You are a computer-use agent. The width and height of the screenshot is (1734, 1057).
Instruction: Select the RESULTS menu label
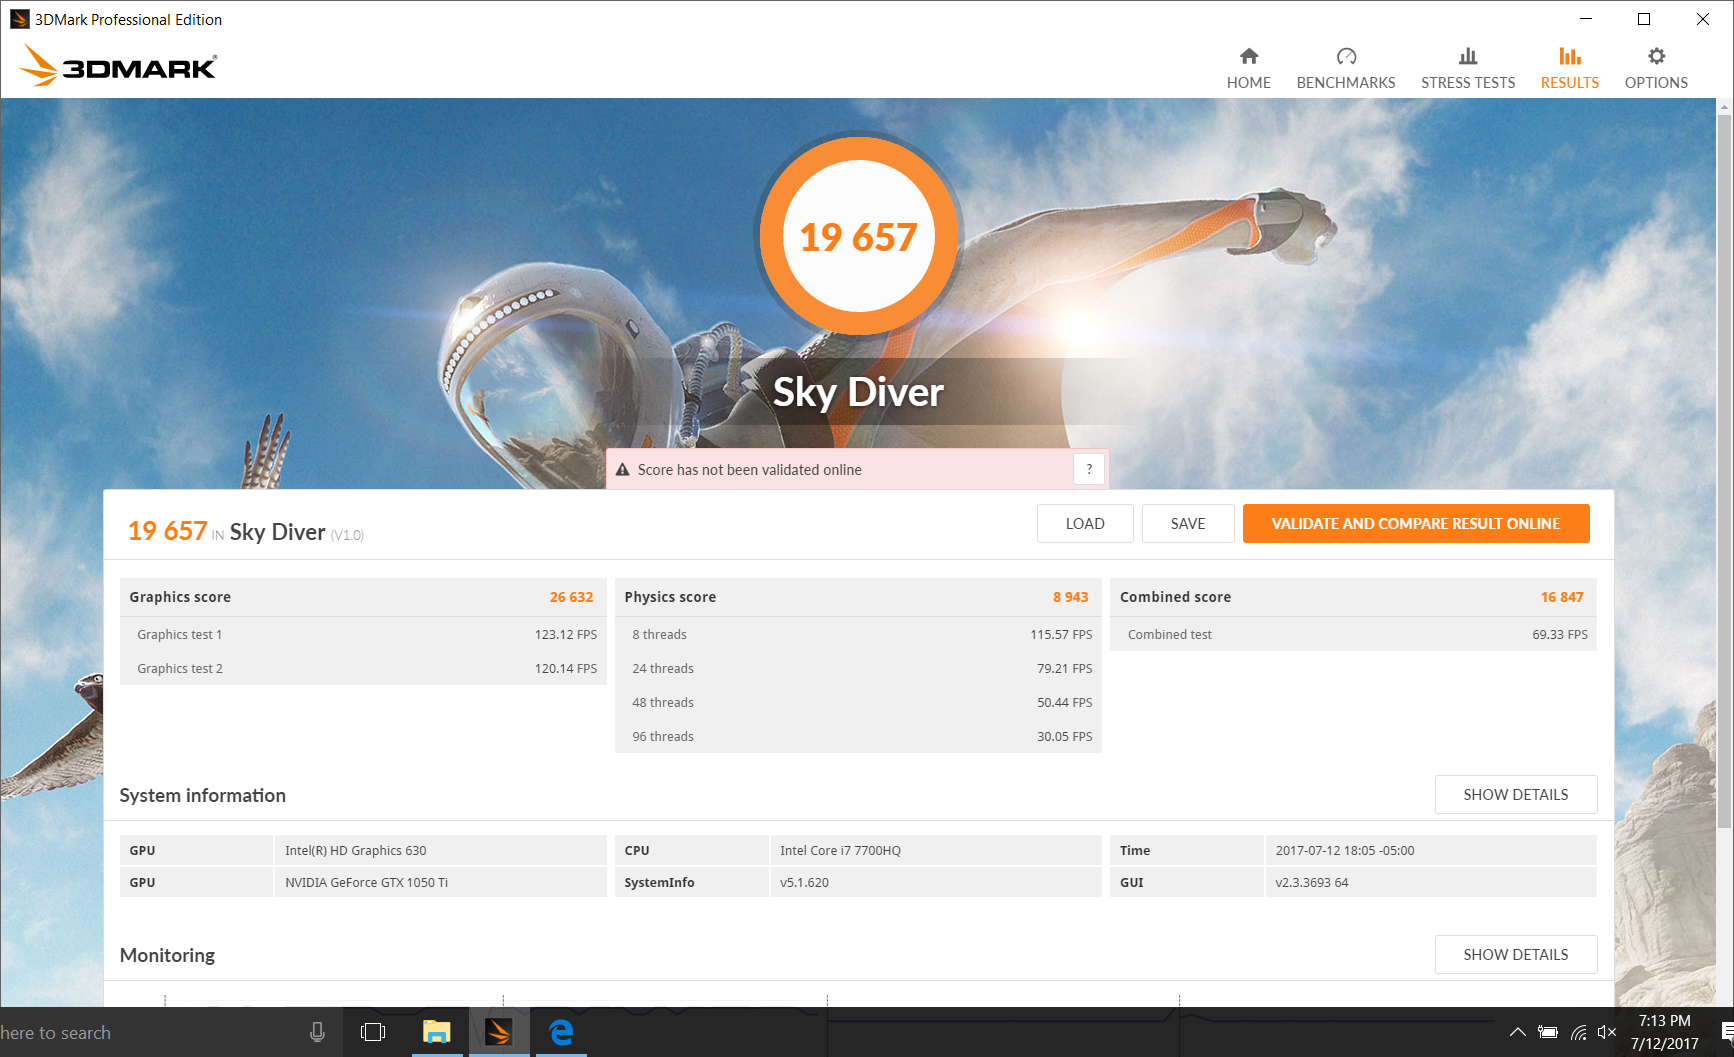[1570, 83]
